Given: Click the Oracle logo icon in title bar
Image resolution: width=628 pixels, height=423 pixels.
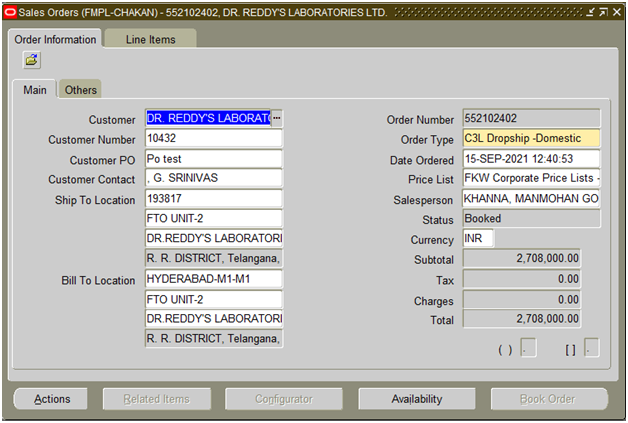Looking at the screenshot, I should tap(10, 12).
